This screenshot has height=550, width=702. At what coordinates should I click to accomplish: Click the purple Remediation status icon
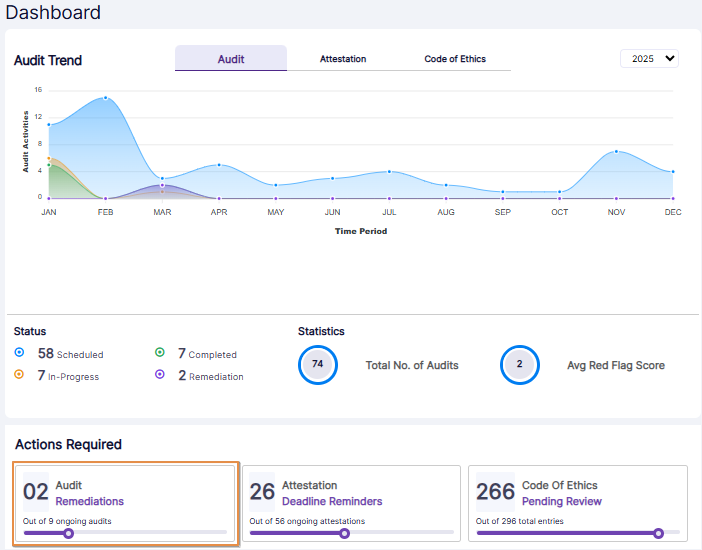click(160, 375)
